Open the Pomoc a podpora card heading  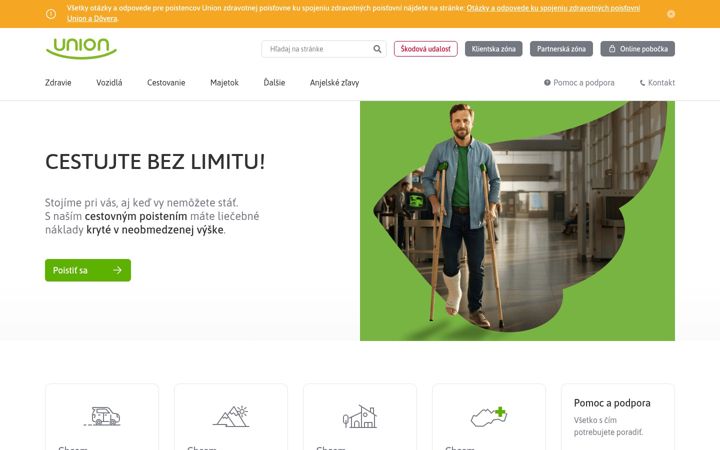click(x=612, y=403)
